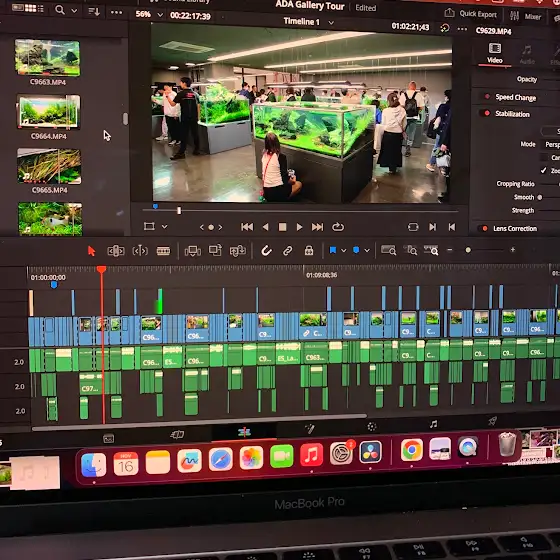Select the Blade Edit Mode tool

click(x=163, y=251)
